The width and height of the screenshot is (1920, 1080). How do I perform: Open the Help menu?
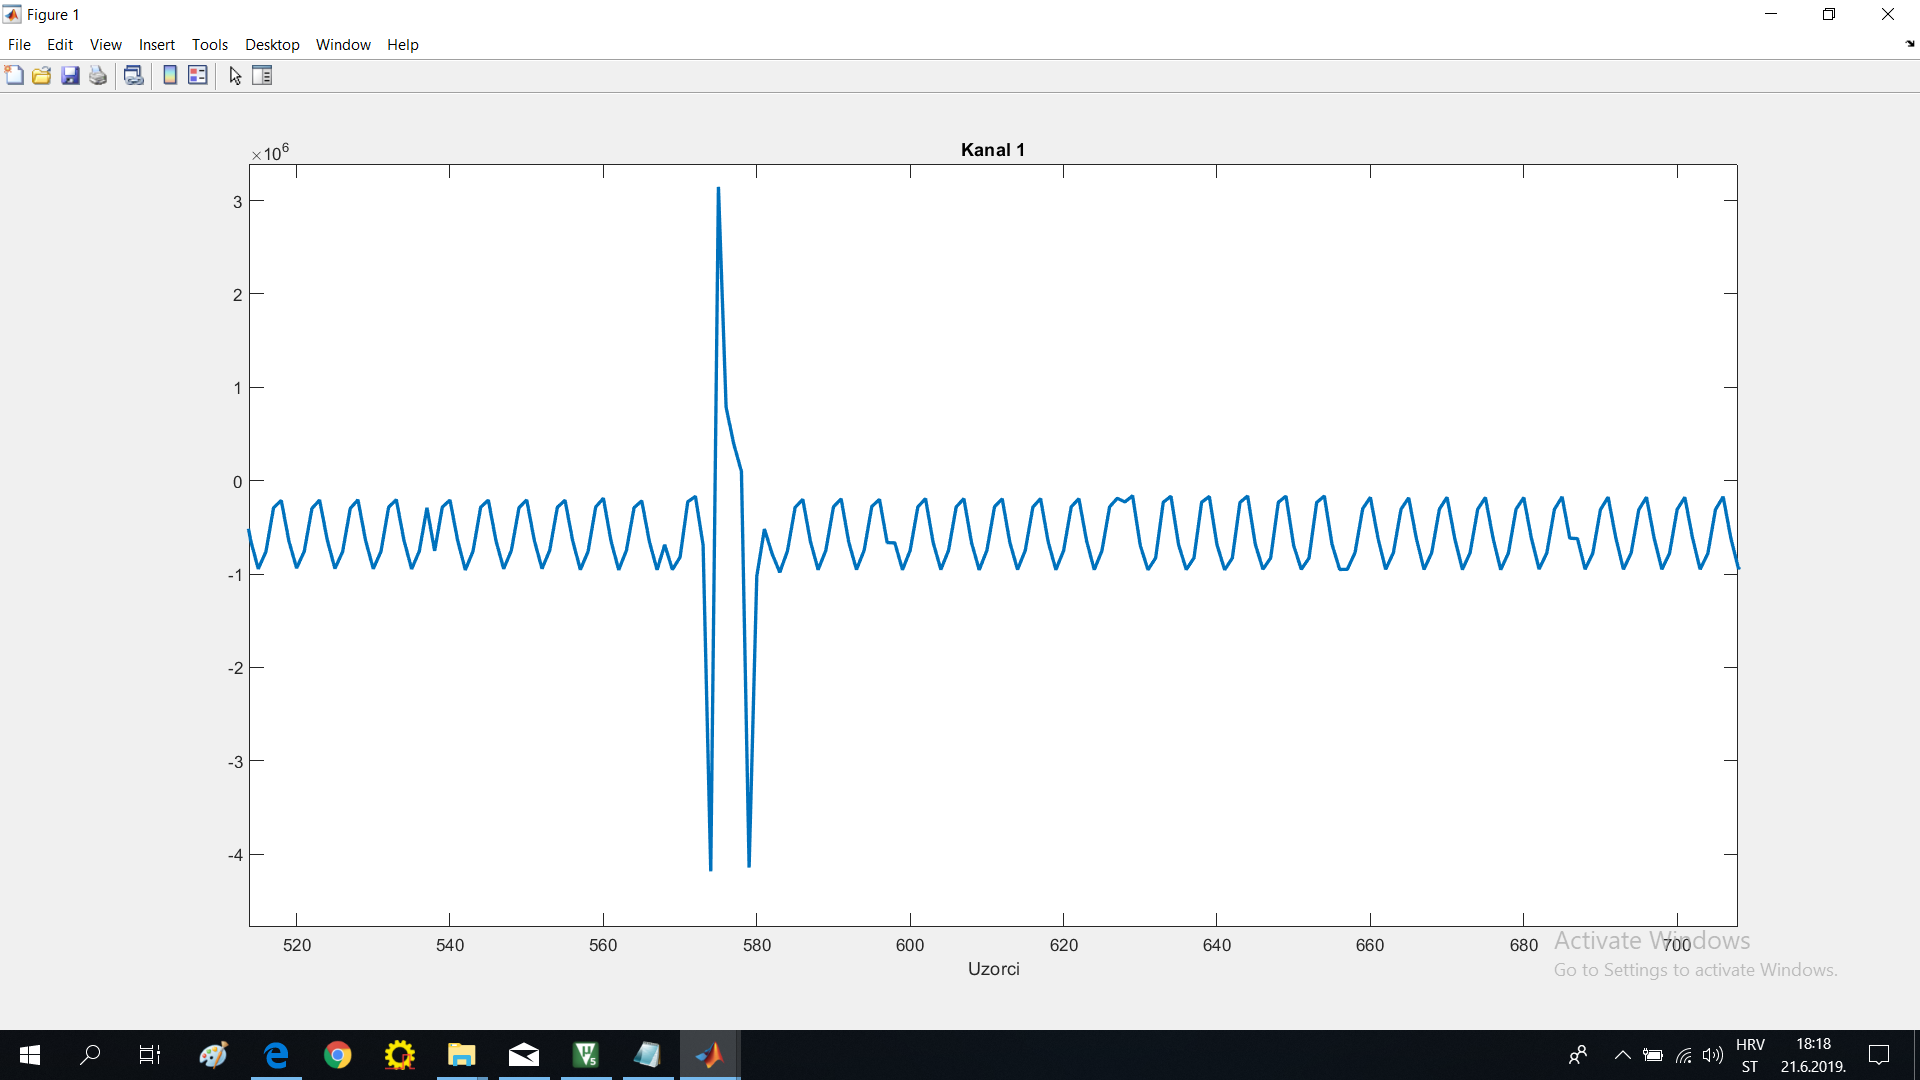pos(403,45)
